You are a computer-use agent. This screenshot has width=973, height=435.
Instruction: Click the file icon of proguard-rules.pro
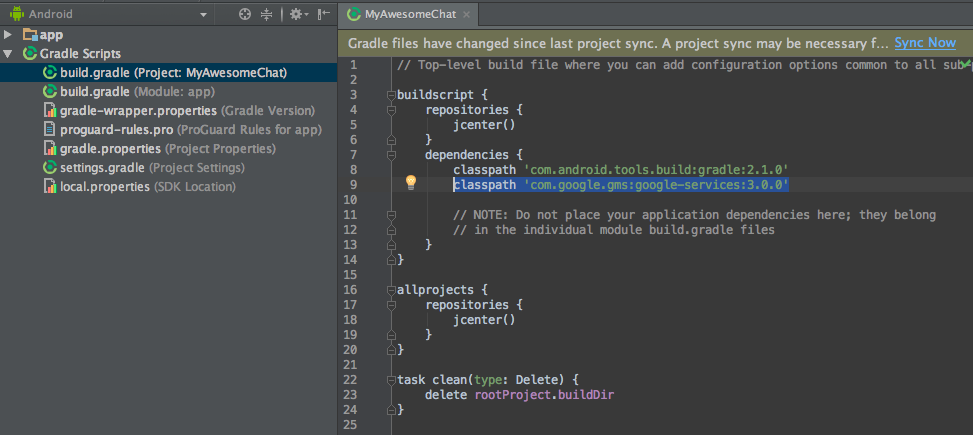pyautogui.click(x=50, y=130)
